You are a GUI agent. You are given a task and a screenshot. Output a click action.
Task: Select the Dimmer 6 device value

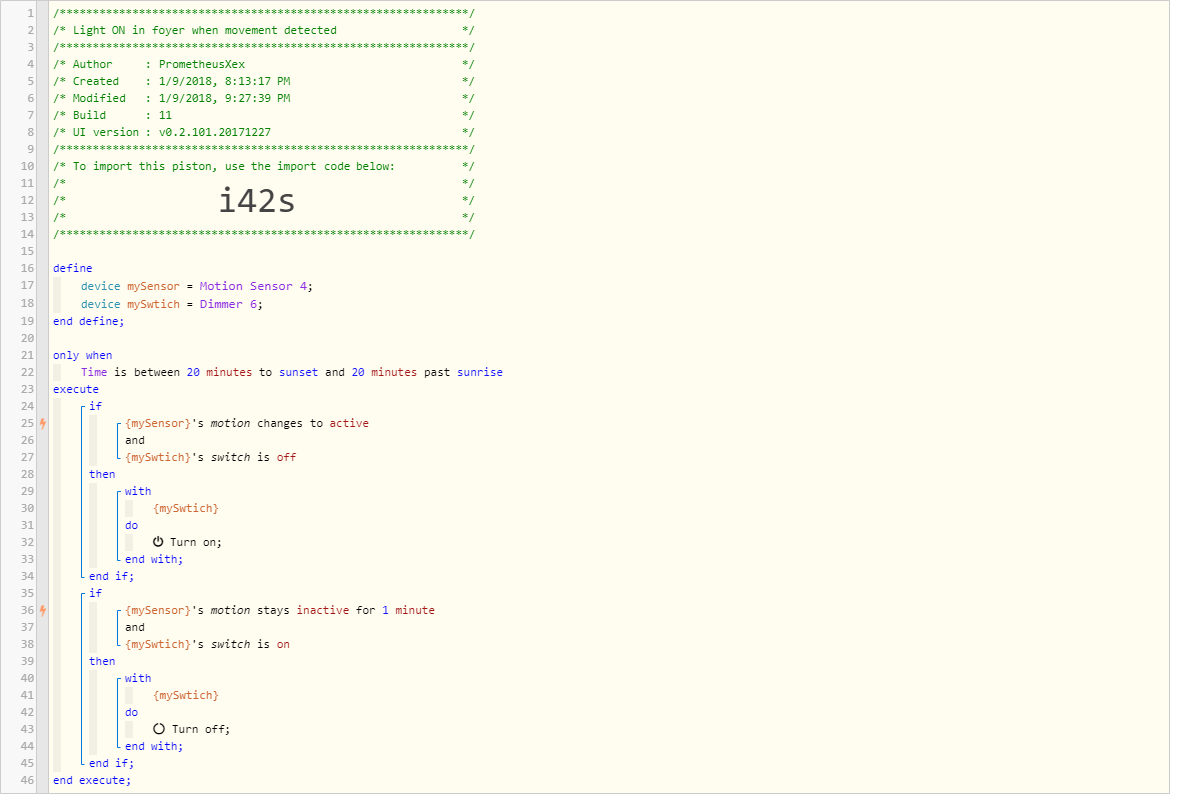coord(228,304)
